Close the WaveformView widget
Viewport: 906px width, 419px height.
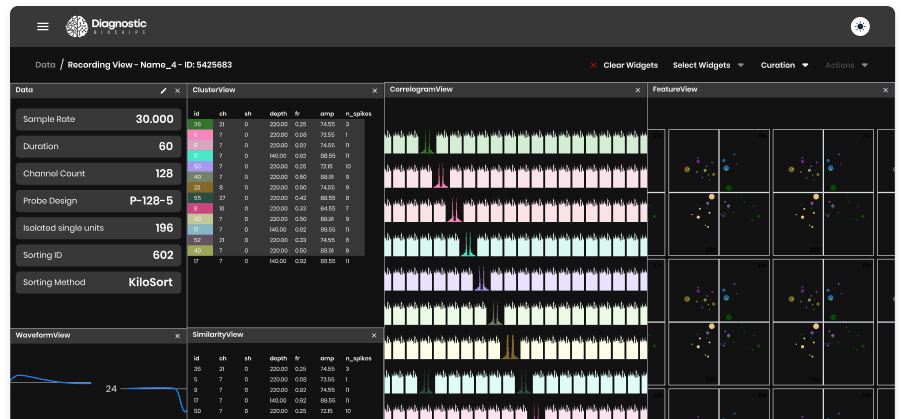point(177,336)
